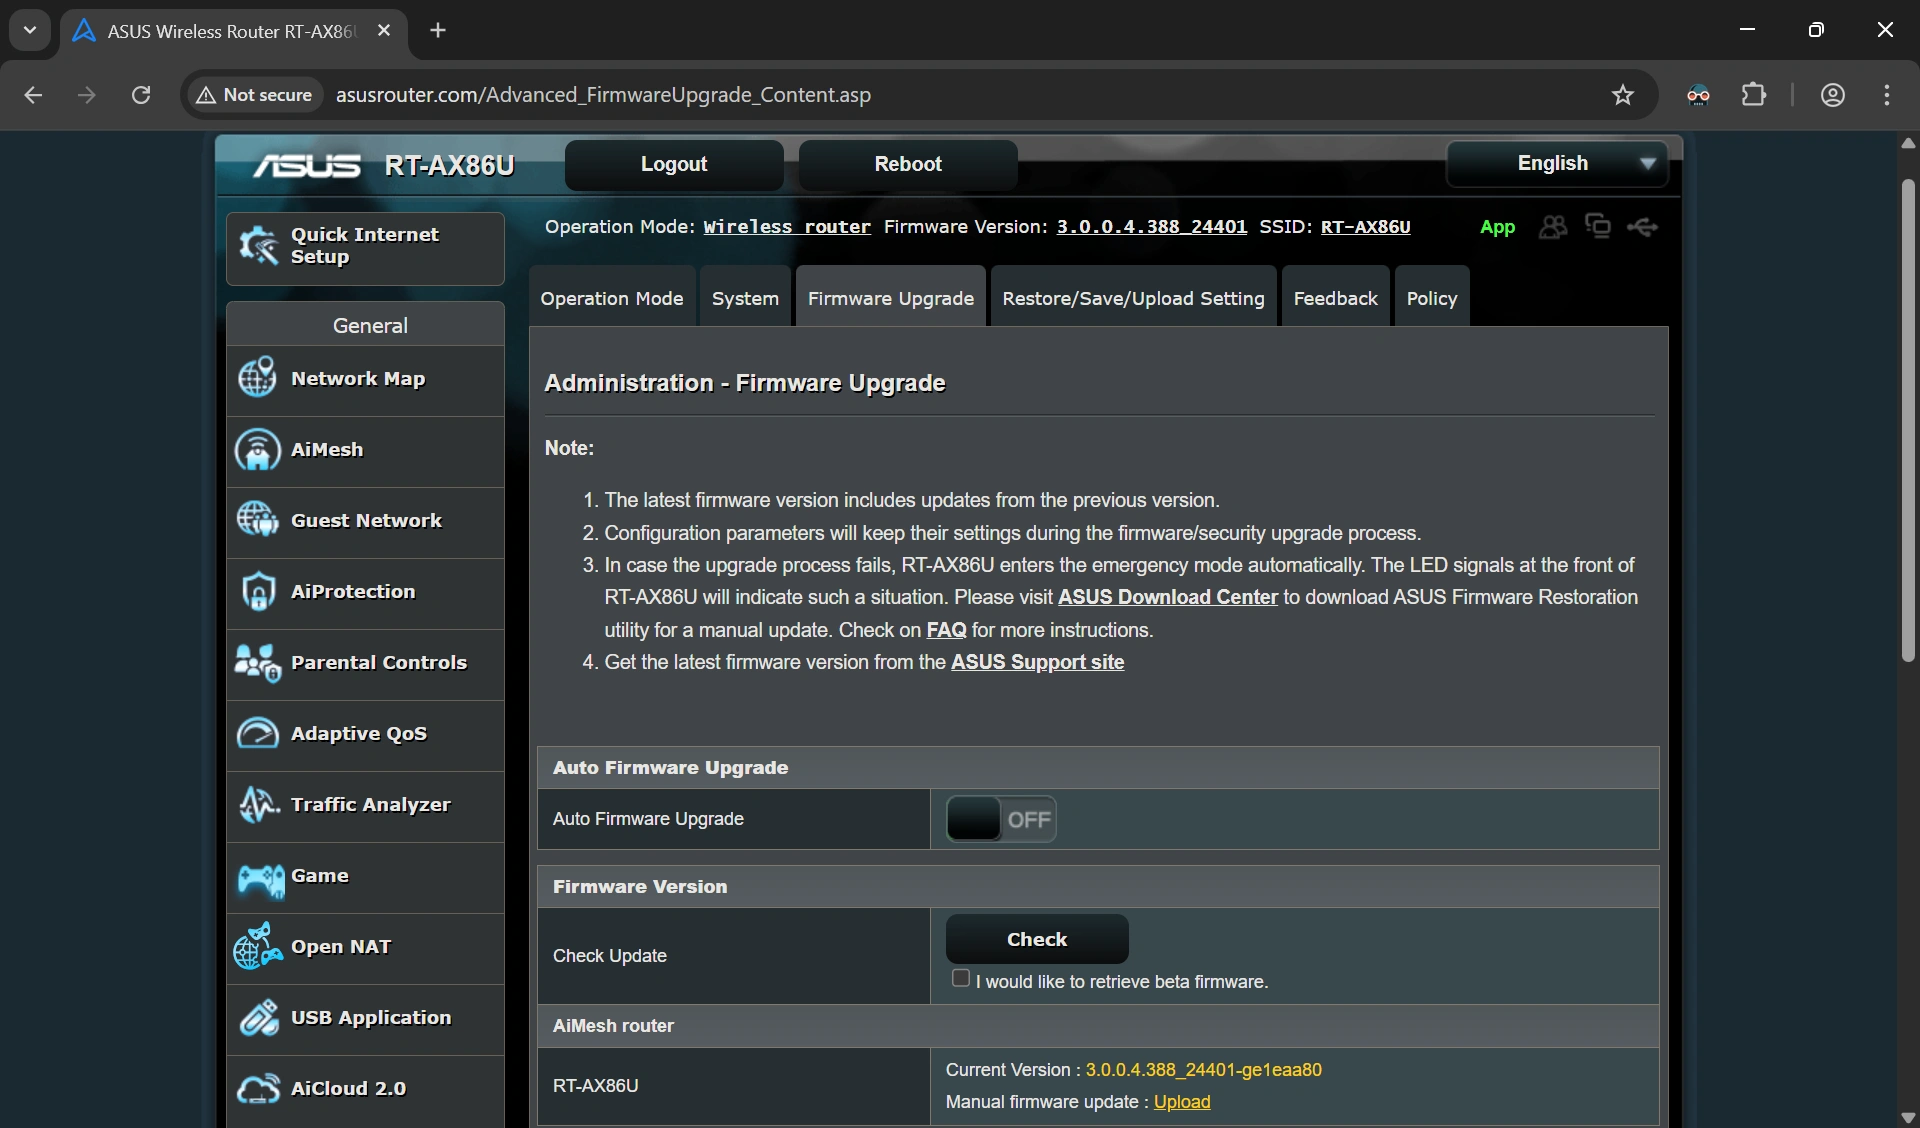Viewport: 1920px width, 1128px height.
Task: Click the Upload manual firmware link
Action: (1181, 1101)
